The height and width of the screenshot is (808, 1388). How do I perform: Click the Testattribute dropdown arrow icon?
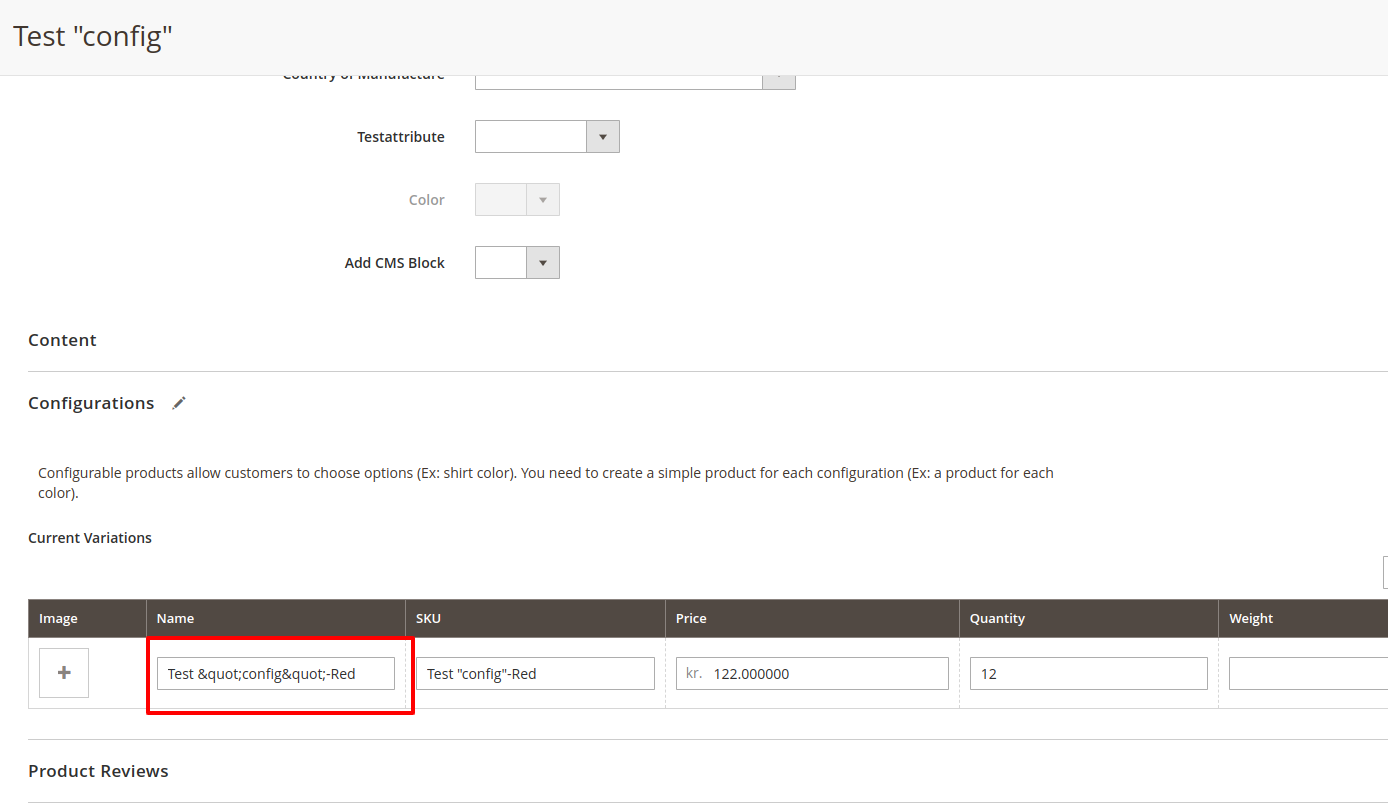[x=603, y=136]
